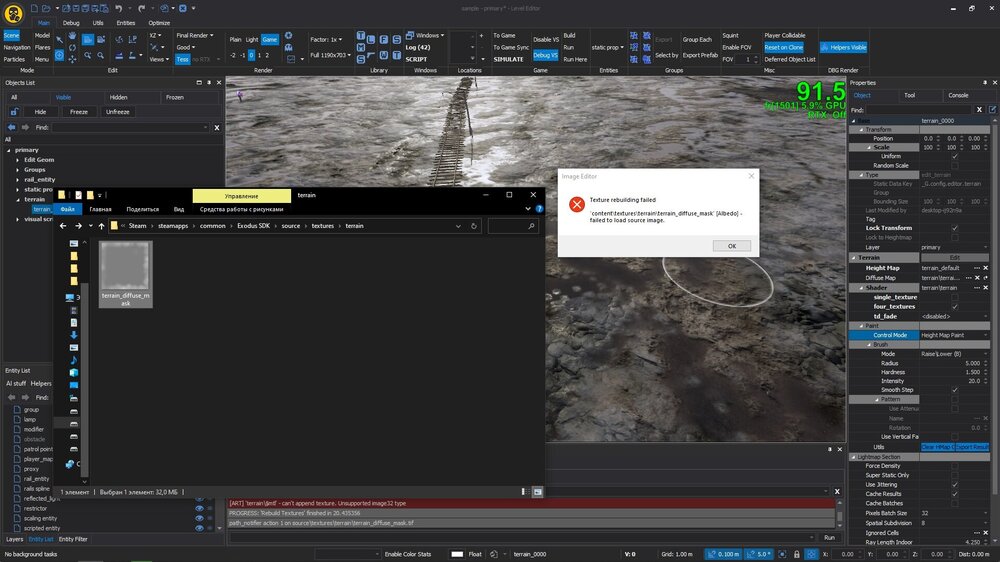
Task: Open the Final Render dropdown
Action: point(194,35)
